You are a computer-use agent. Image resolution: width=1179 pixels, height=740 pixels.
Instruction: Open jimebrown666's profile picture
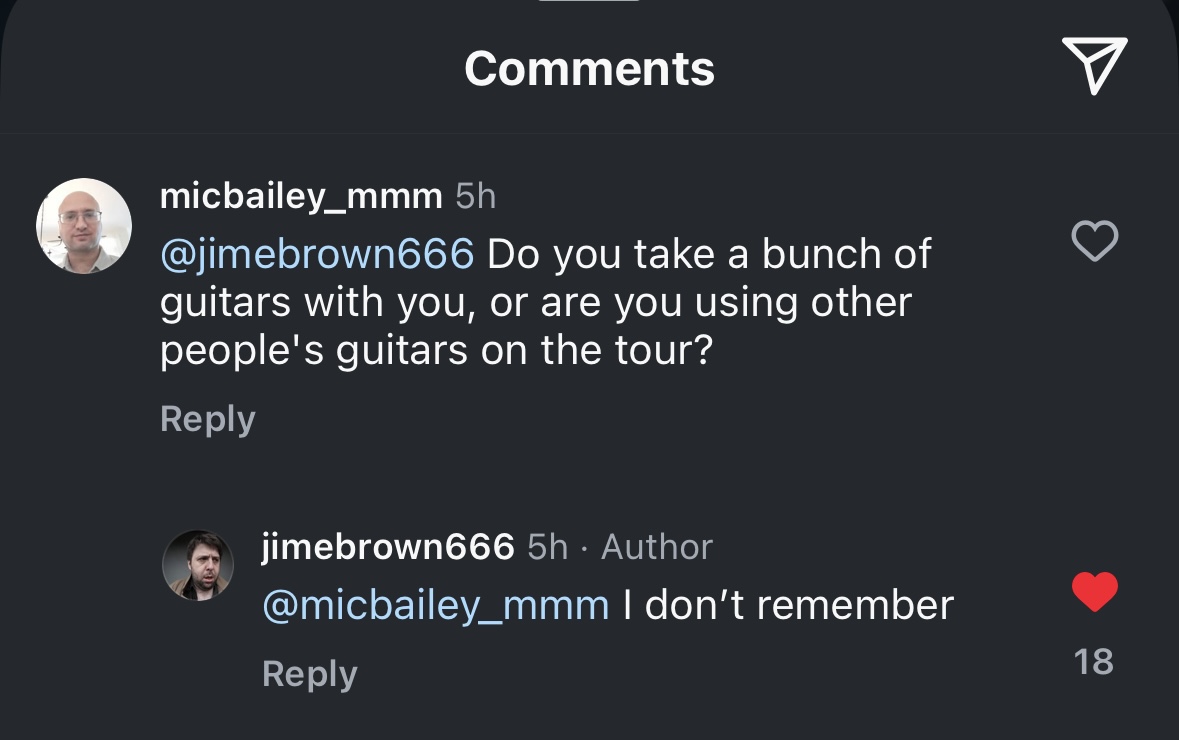pyautogui.click(x=198, y=565)
